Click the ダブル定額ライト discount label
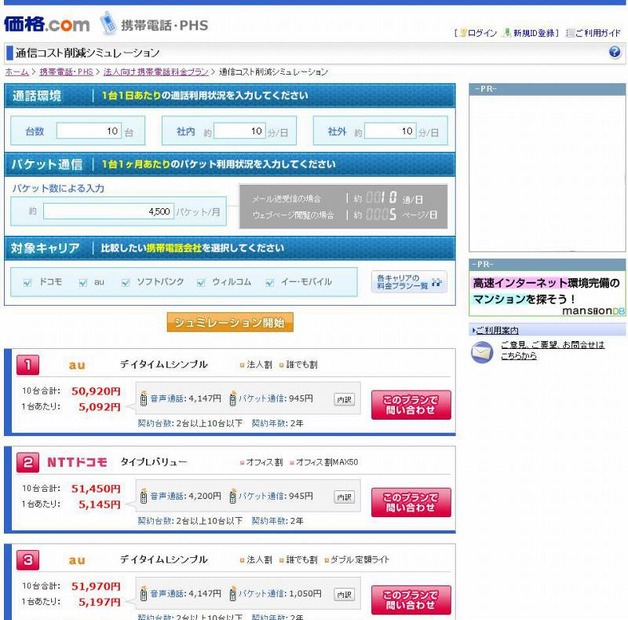 (x=359, y=560)
